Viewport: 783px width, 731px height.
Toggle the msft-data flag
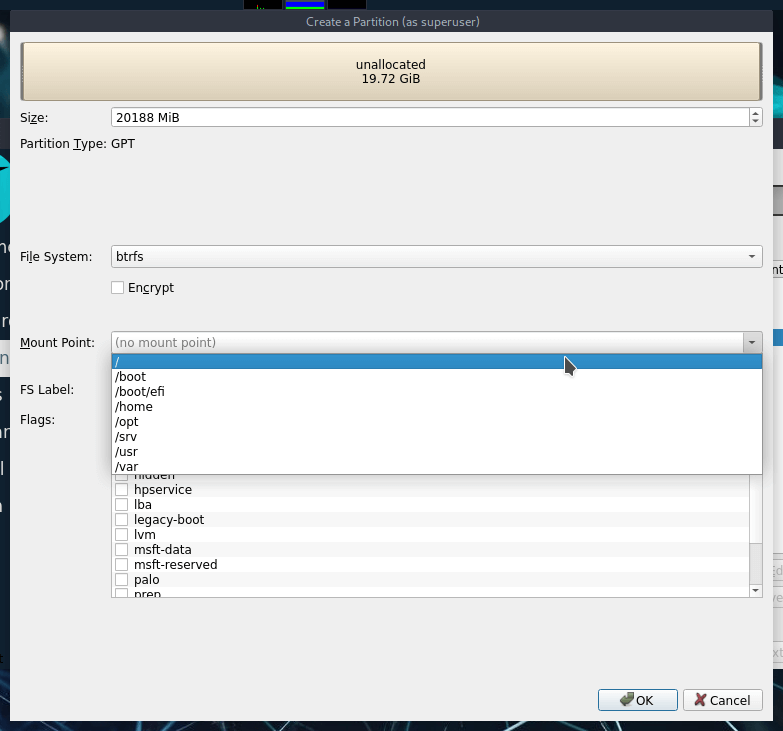click(121, 550)
